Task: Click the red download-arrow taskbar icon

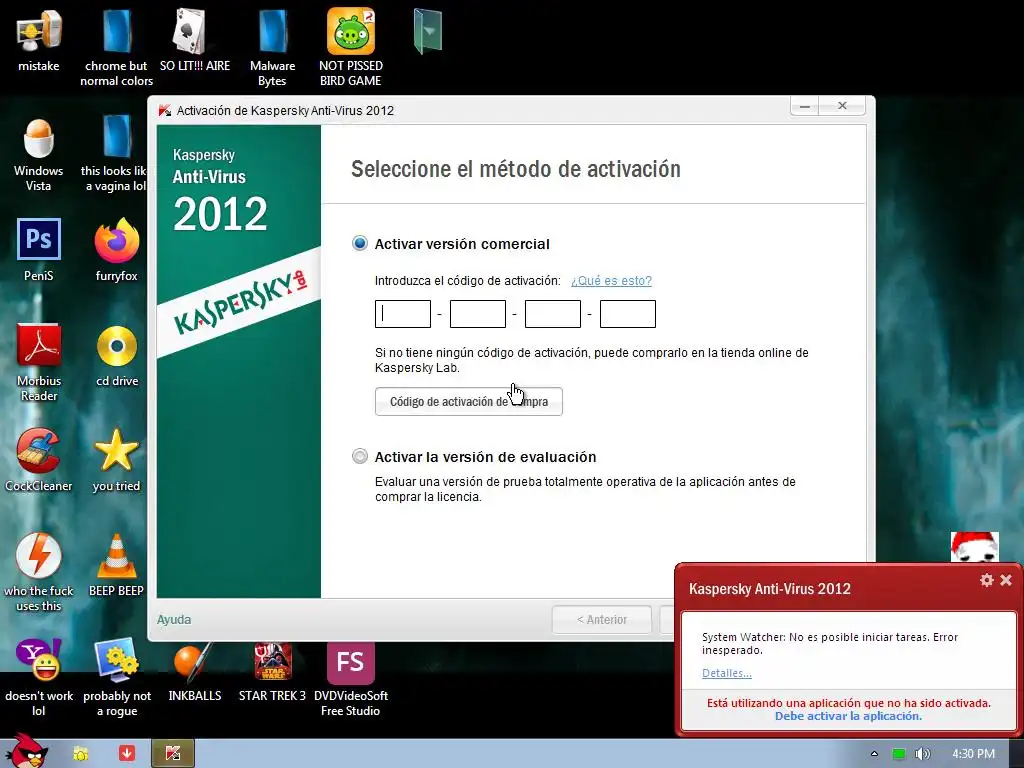Action: coord(127,753)
